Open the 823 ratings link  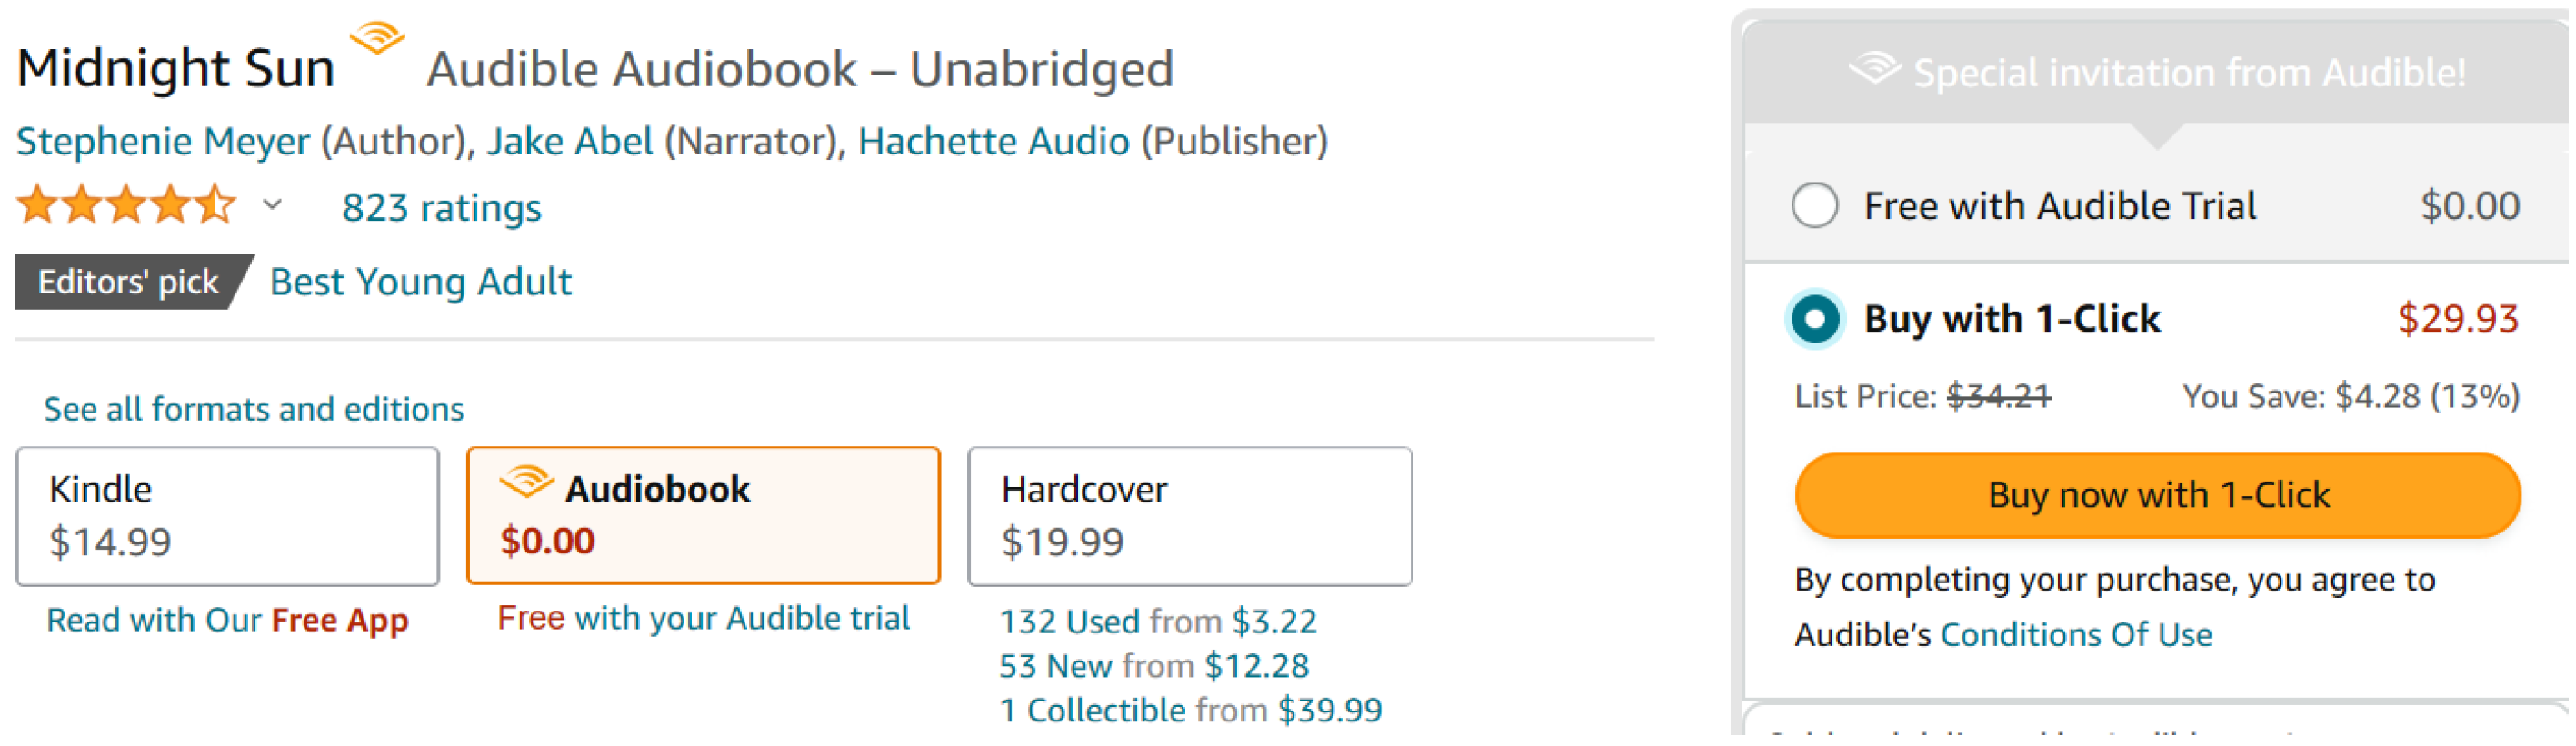pos(441,208)
